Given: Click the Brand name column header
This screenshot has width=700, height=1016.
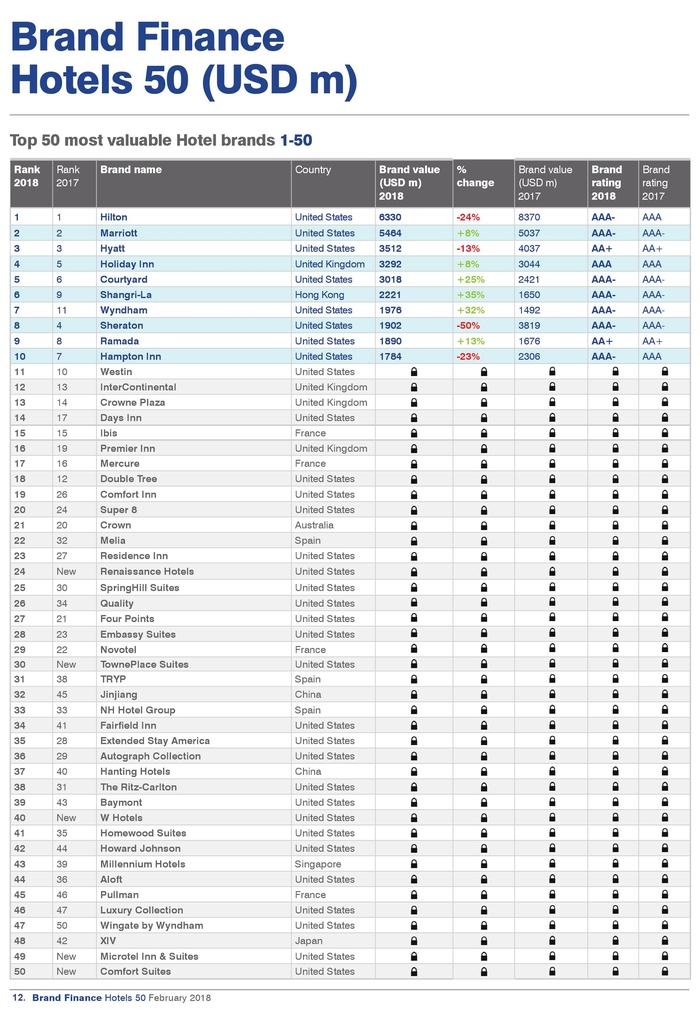Looking at the screenshot, I should coord(131,170).
